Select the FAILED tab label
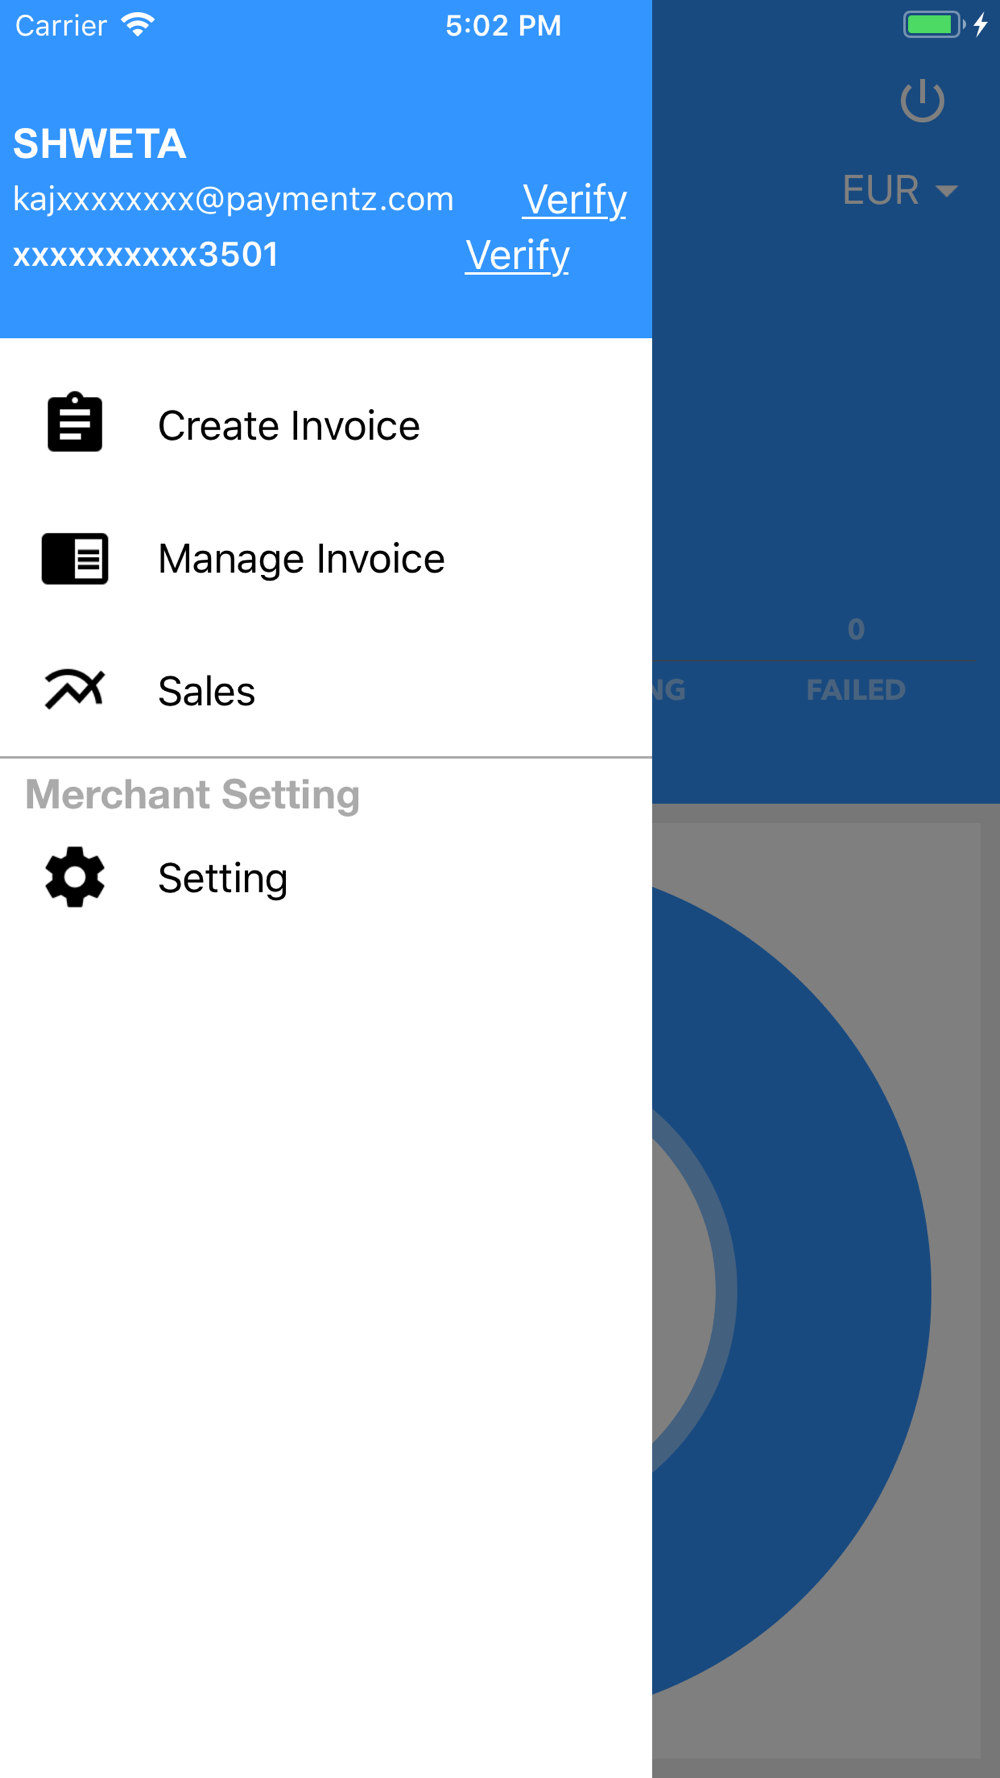 [856, 690]
